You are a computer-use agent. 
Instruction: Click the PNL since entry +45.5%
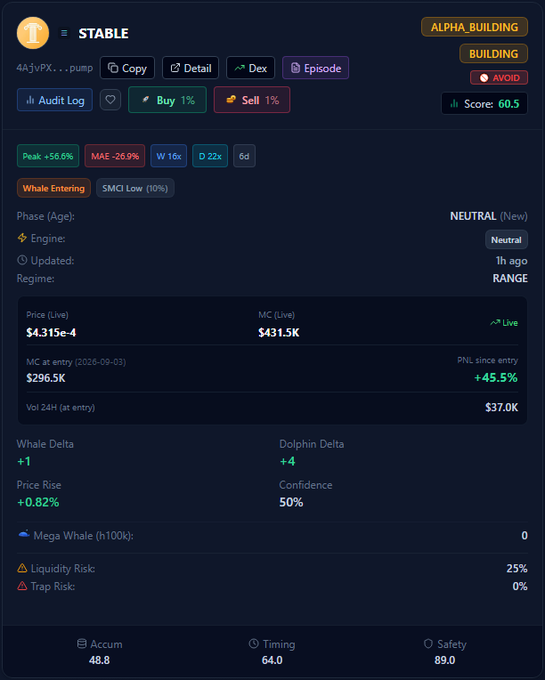496,377
